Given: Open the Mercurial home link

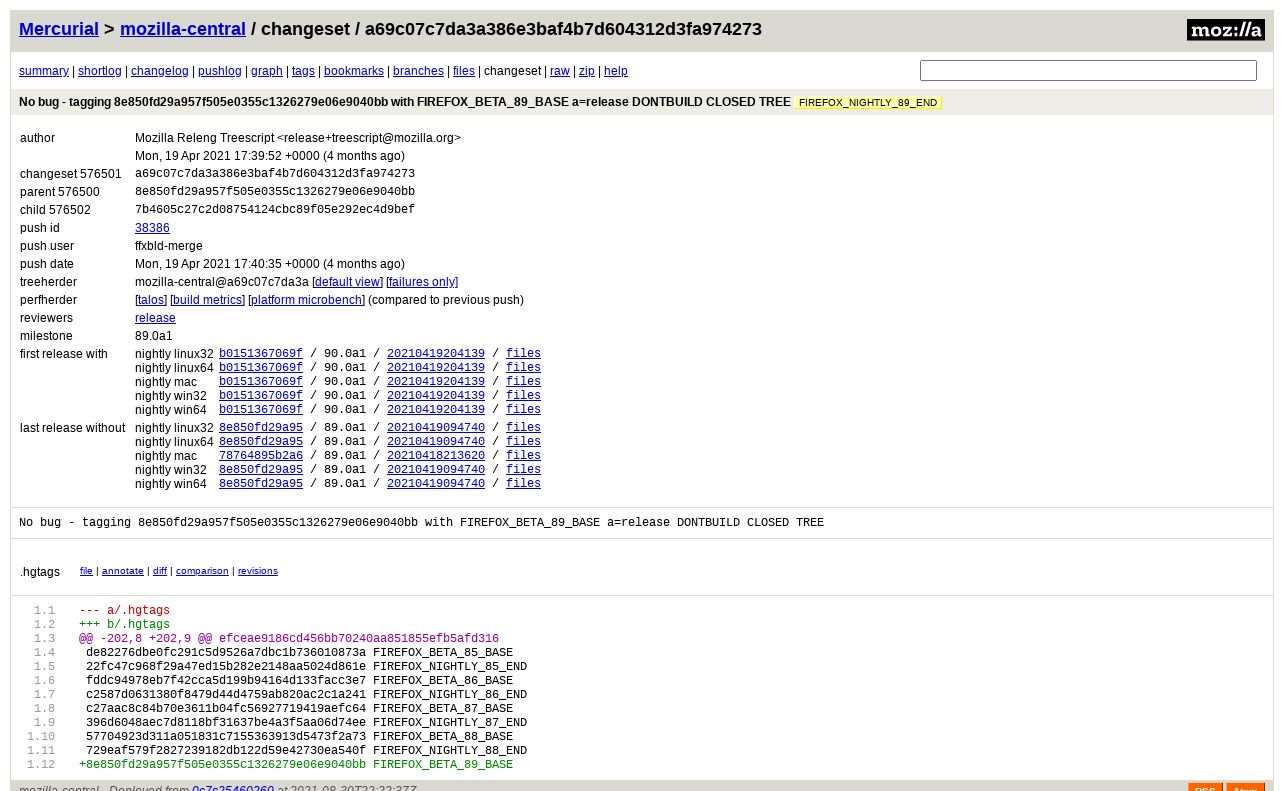Looking at the screenshot, I should click(59, 29).
